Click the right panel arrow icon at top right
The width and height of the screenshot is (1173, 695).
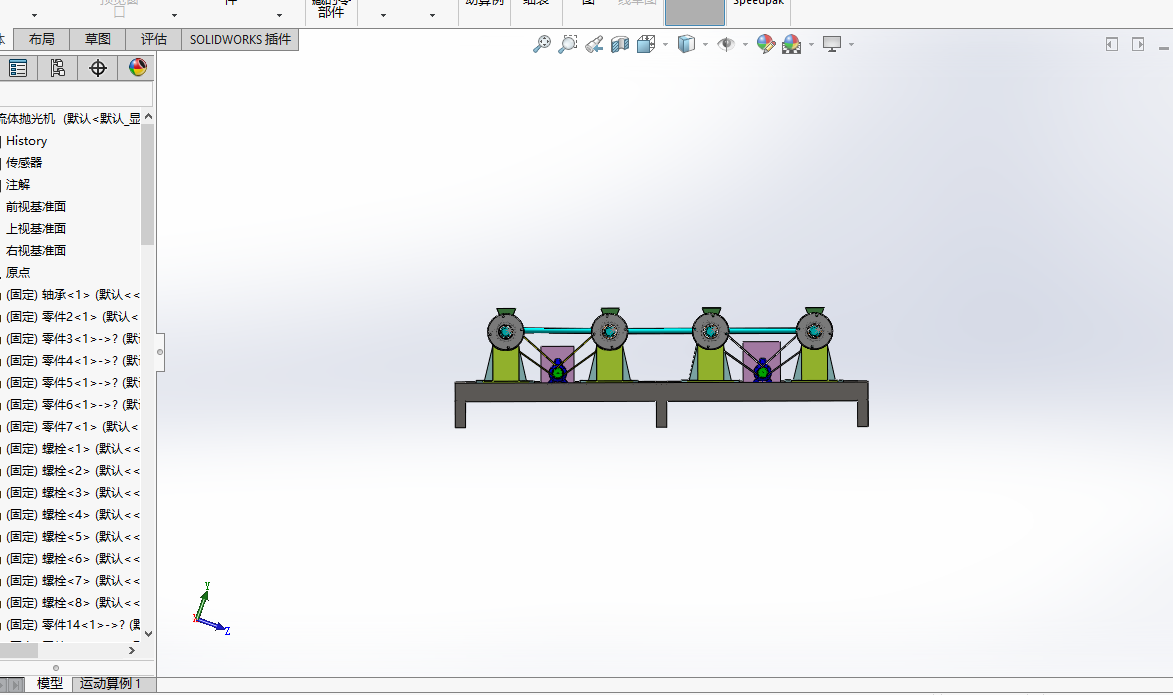coord(1138,44)
